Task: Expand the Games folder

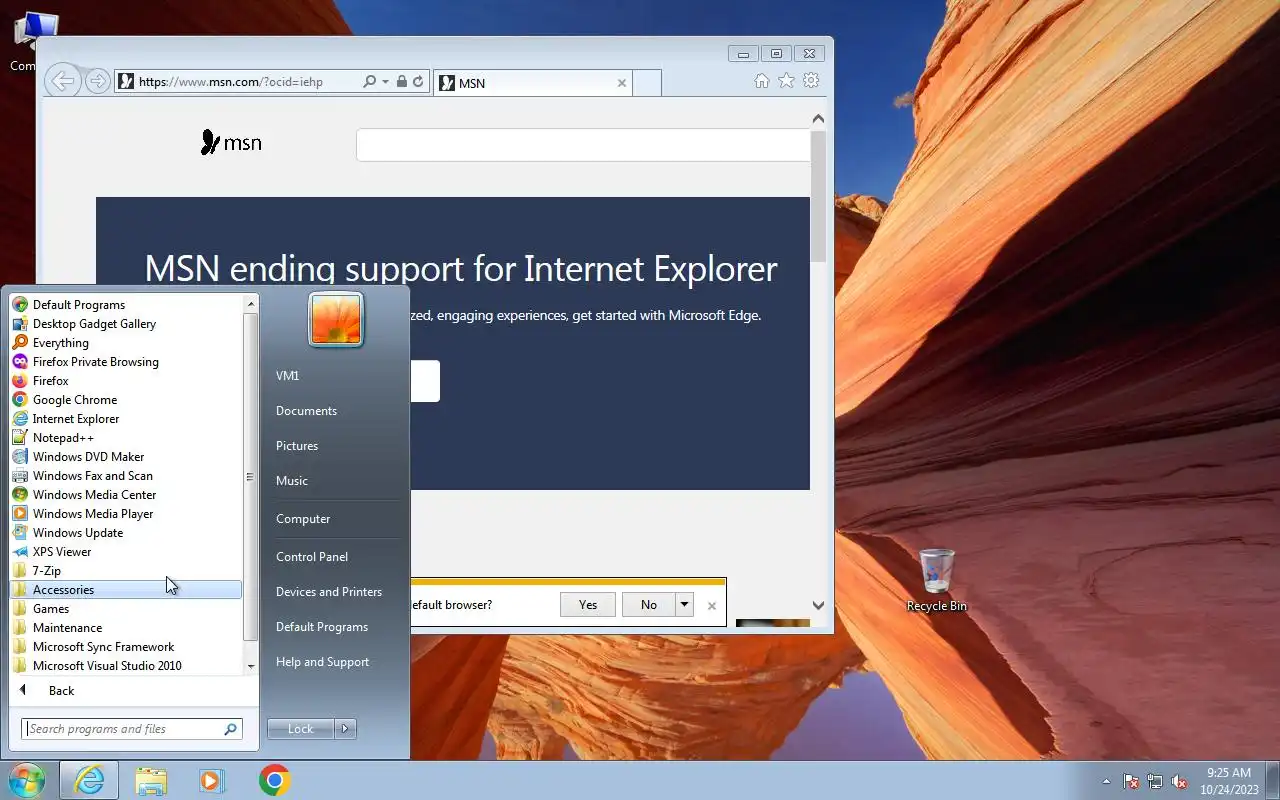Action: 126,609
